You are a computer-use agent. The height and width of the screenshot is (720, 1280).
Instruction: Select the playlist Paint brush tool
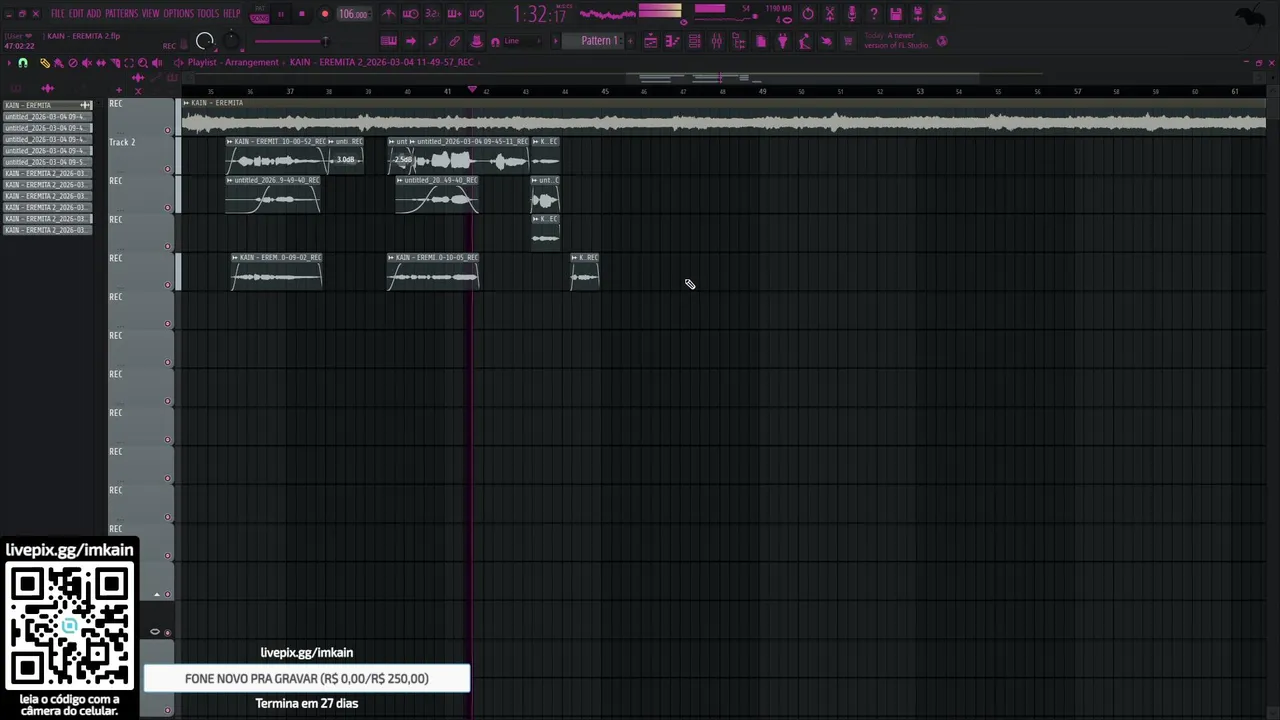click(x=58, y=62)
